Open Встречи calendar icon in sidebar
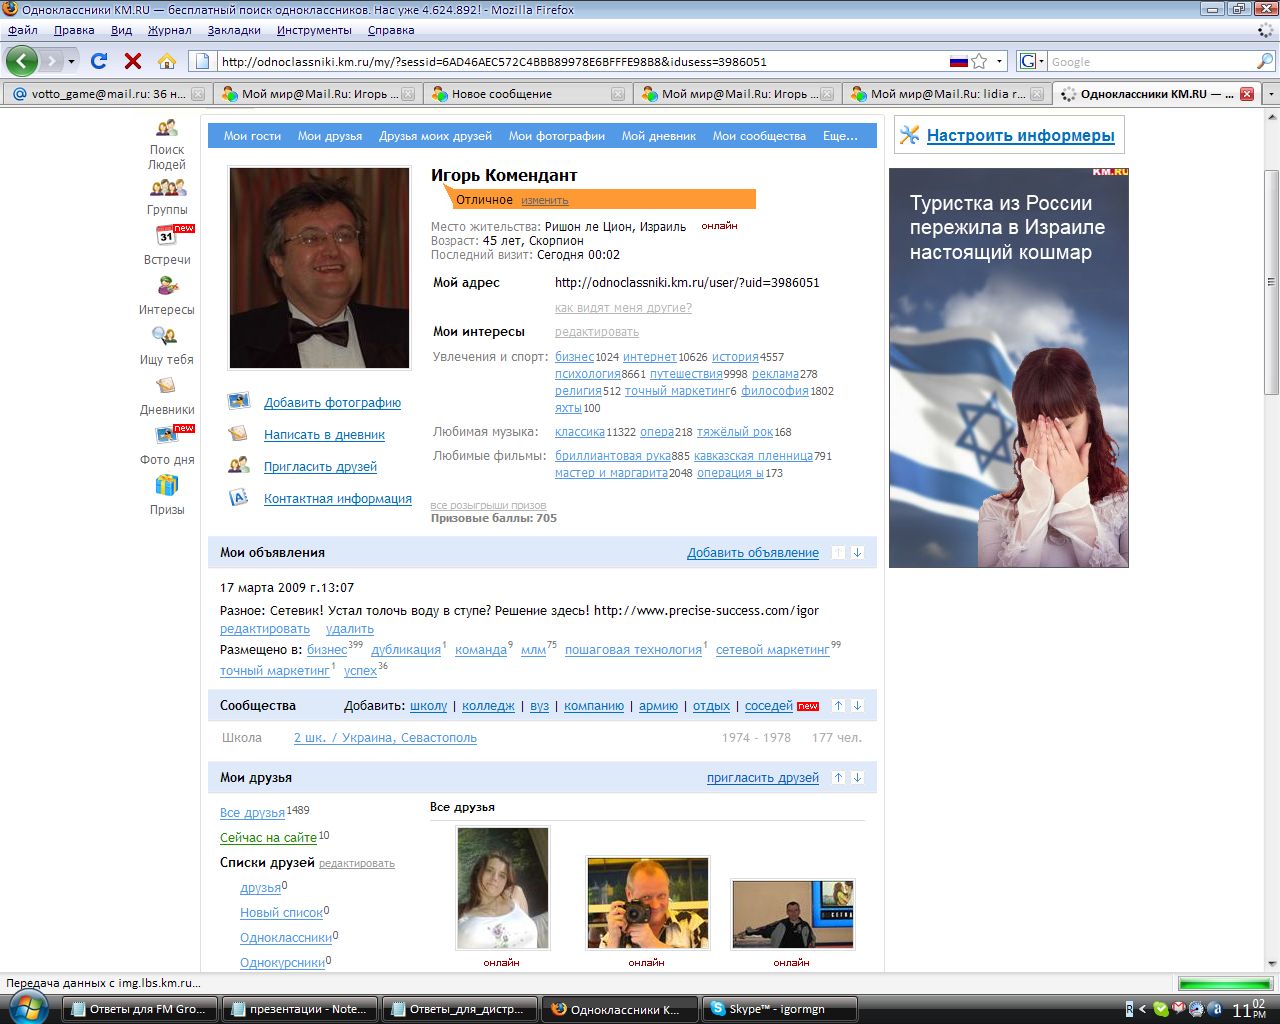The image size is (1280, 1024). [x=167, y=236]
